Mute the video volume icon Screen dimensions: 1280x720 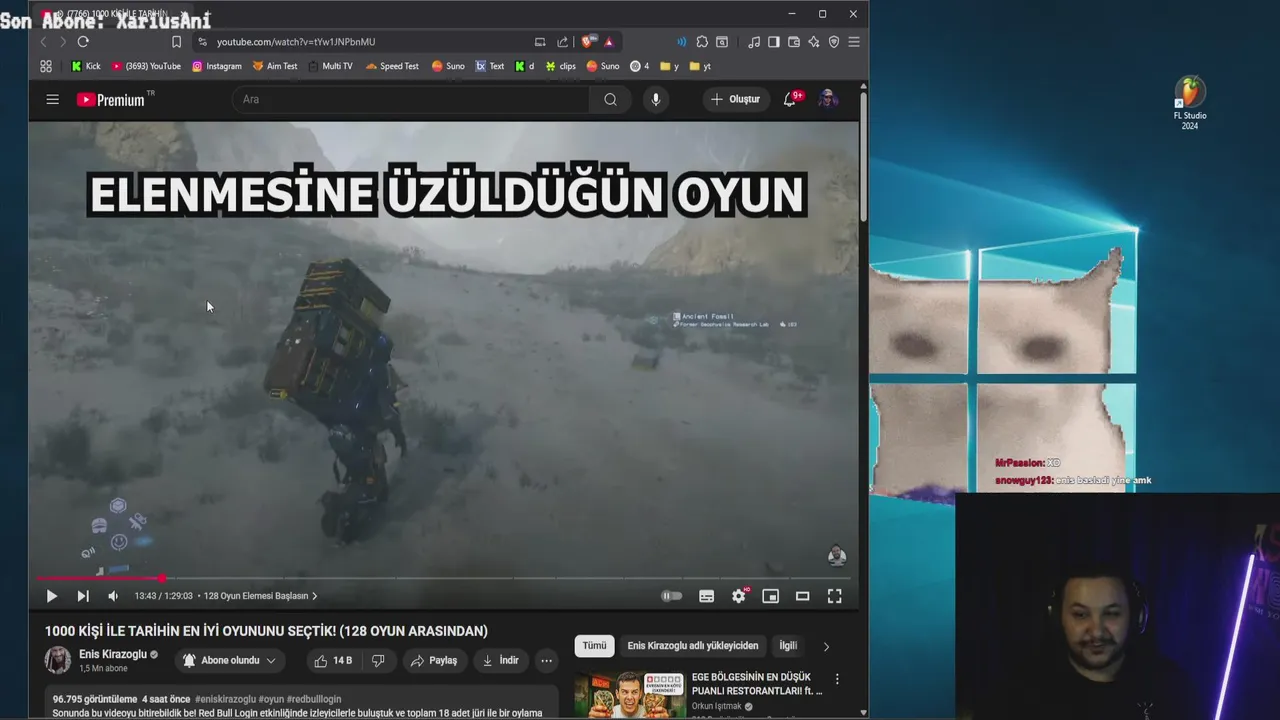[113, 596]
